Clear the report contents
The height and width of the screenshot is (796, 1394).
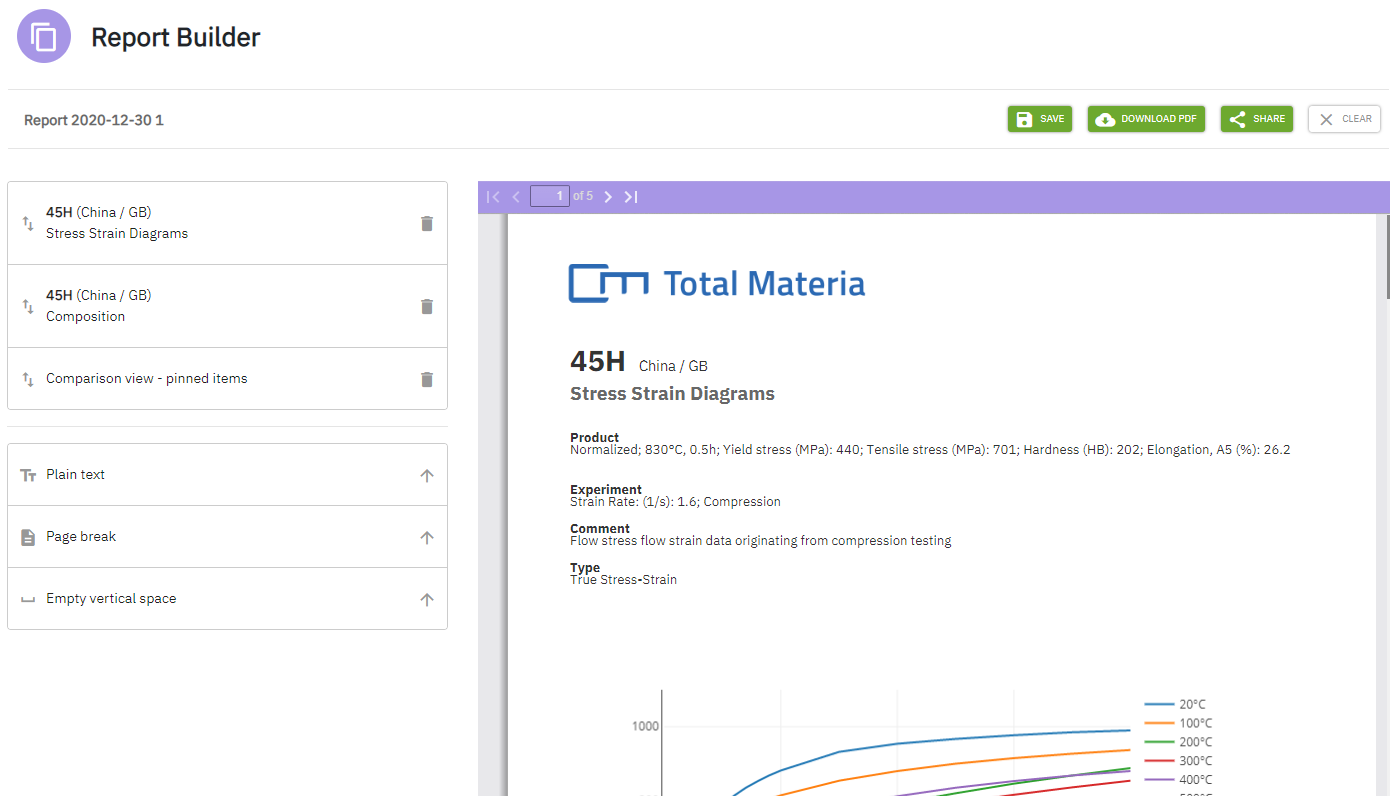click(1344, 118)
